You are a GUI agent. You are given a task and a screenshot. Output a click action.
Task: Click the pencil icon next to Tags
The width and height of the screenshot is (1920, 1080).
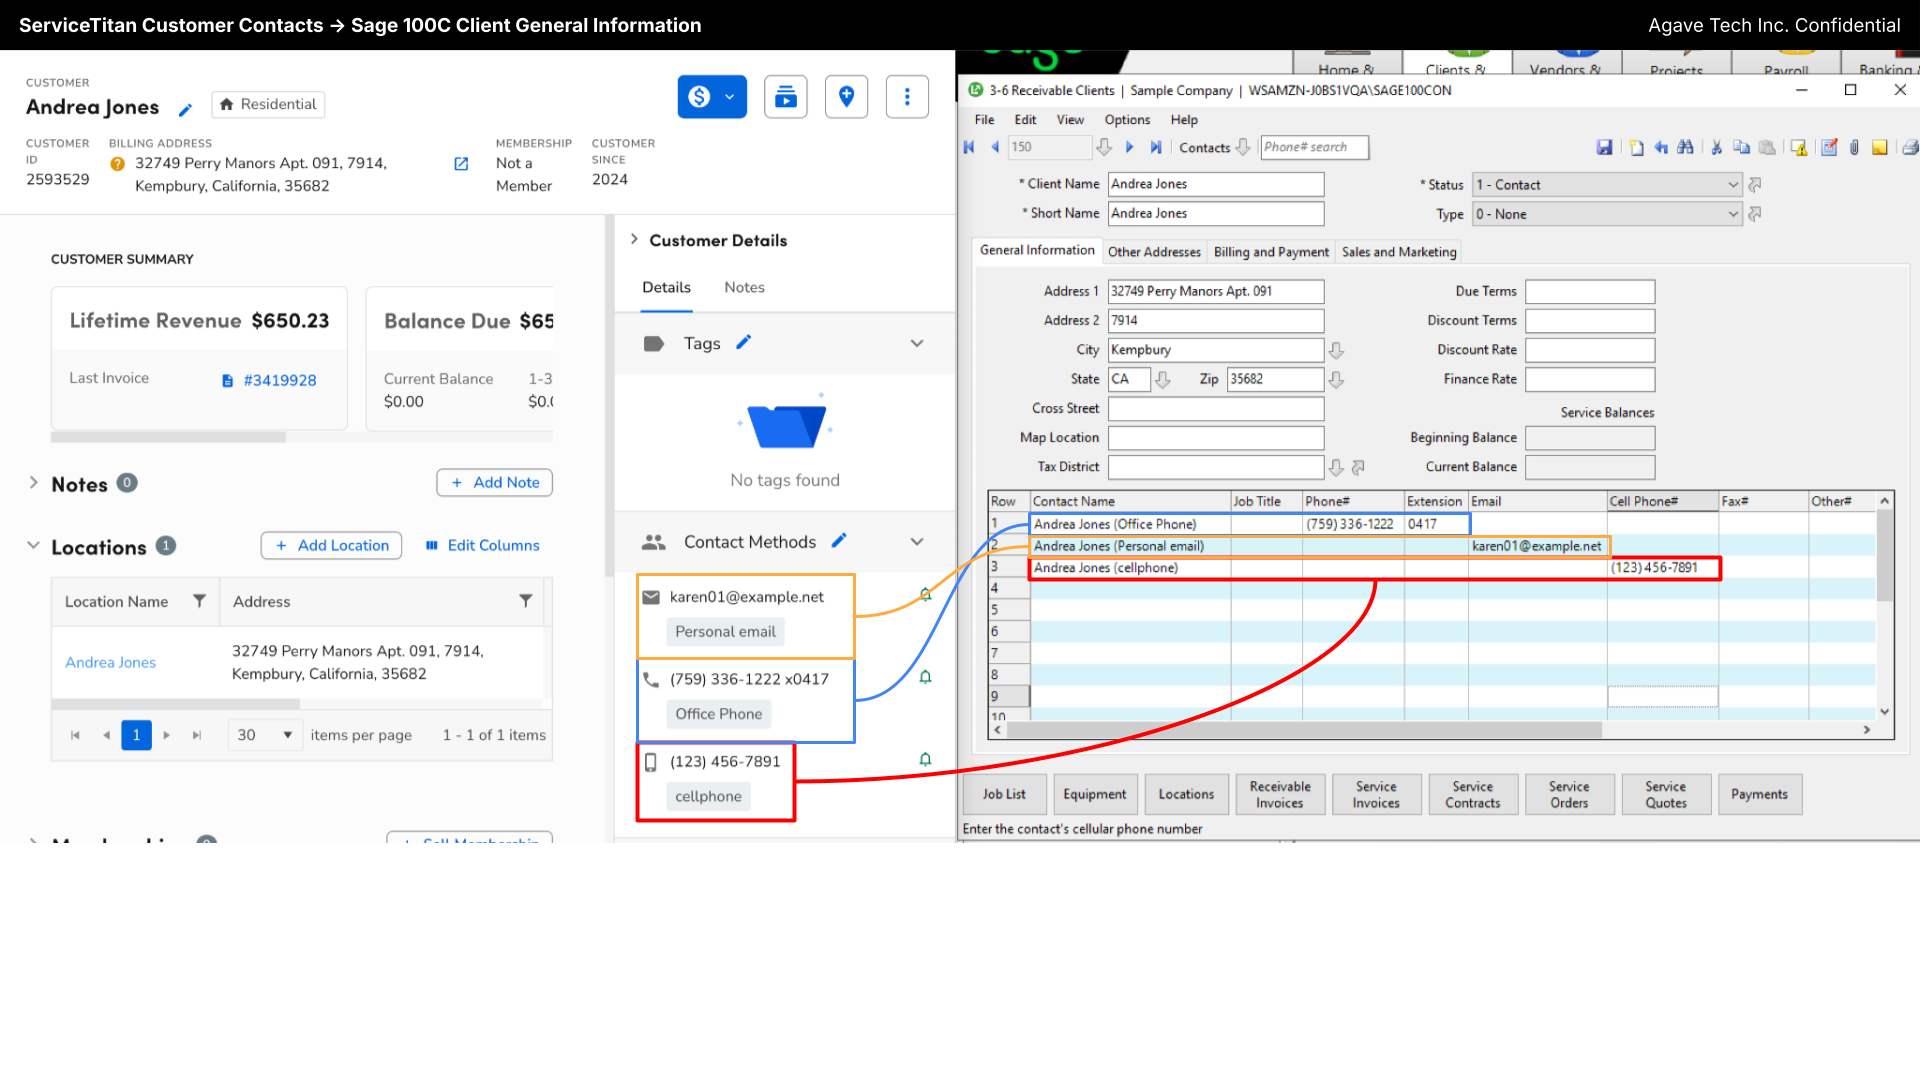click(744, 343)
